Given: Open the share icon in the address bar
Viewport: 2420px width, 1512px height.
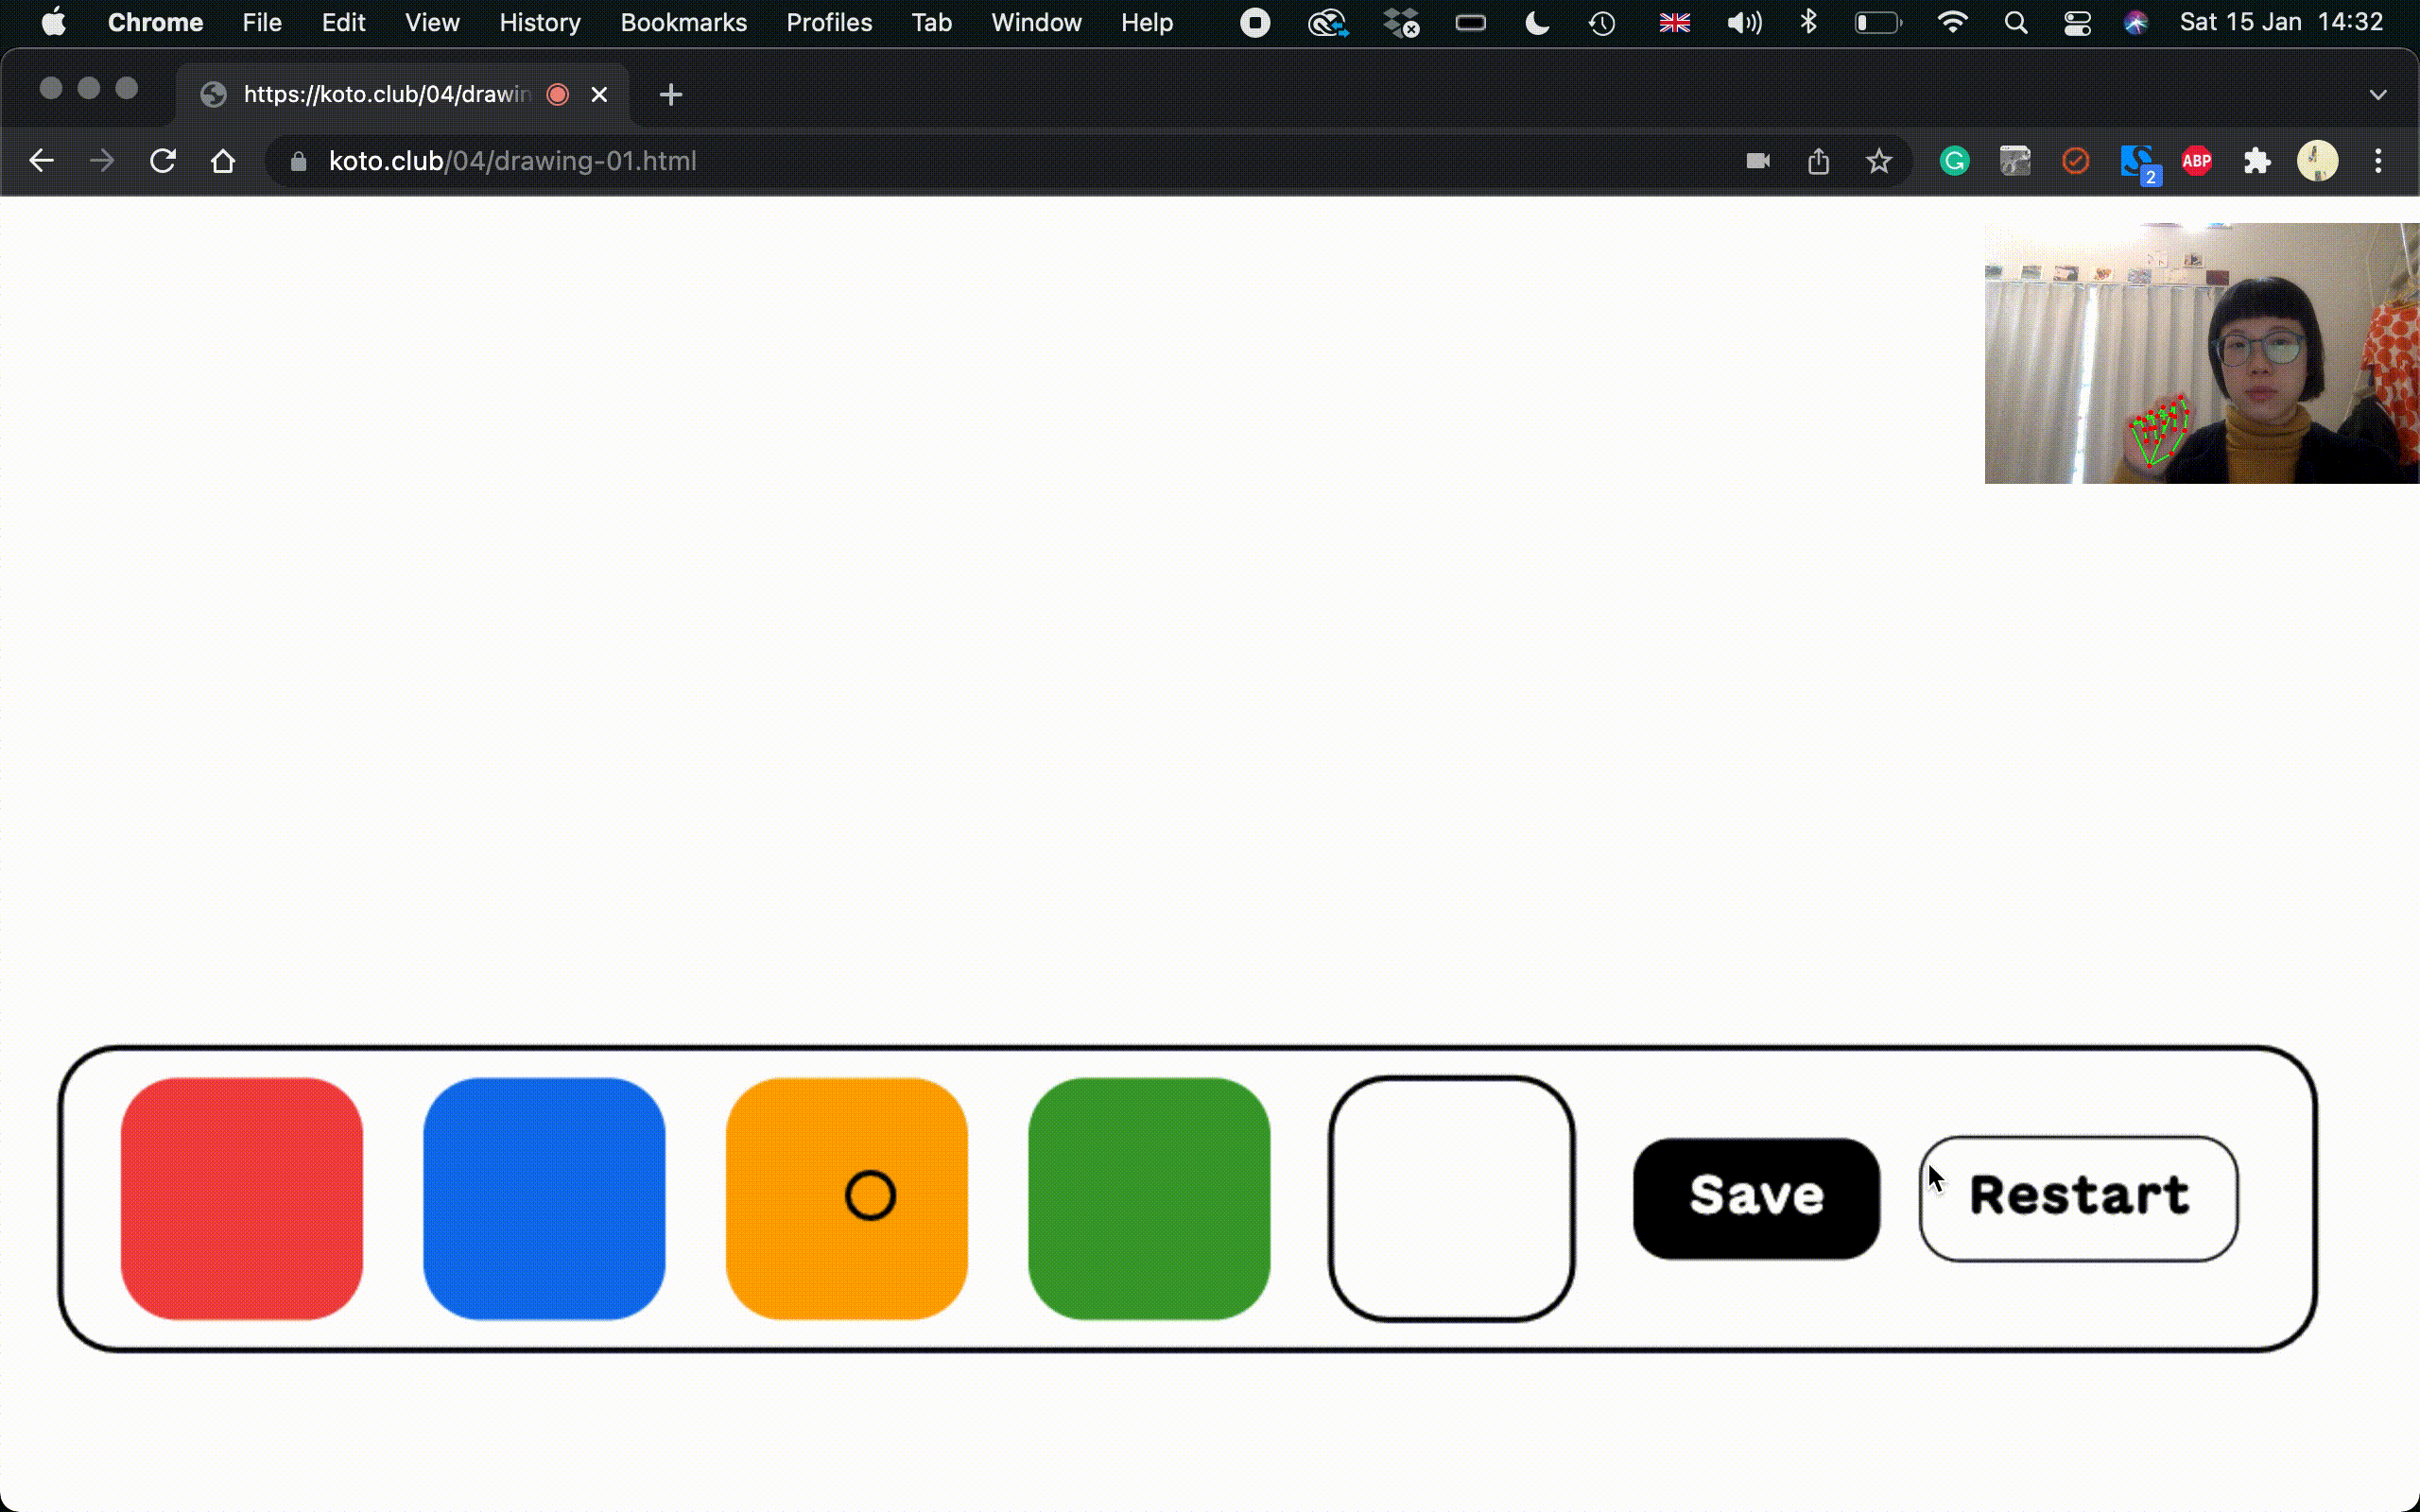Looking at the screenshot, I should tap(1818, 161).
